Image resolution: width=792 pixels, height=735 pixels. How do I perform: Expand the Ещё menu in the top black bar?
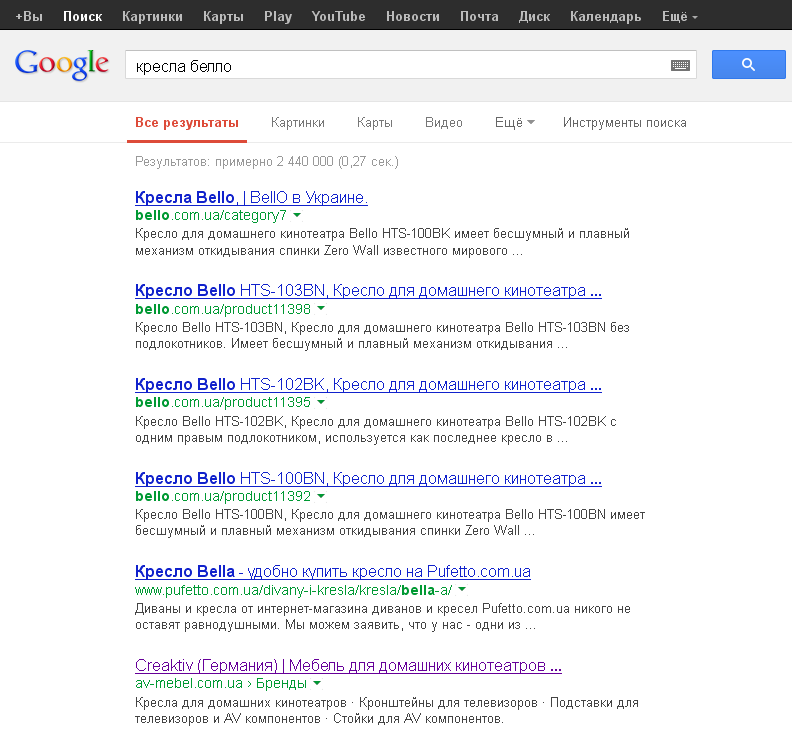point(679,16)
